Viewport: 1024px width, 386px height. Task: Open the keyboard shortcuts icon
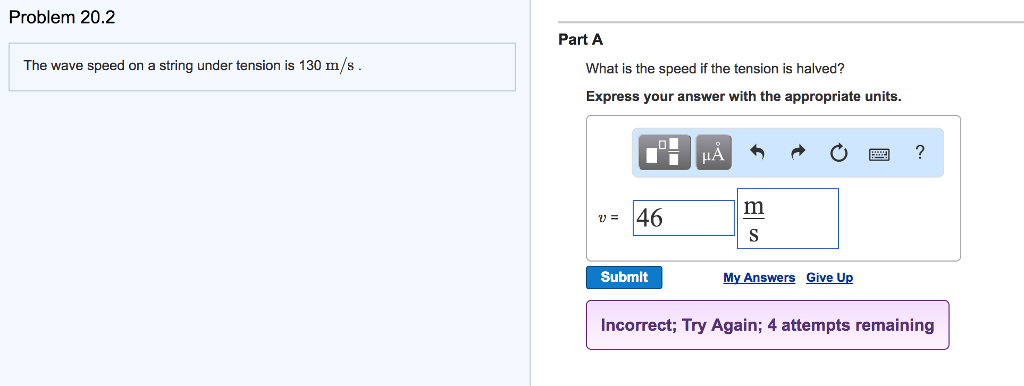coord(879,154)
